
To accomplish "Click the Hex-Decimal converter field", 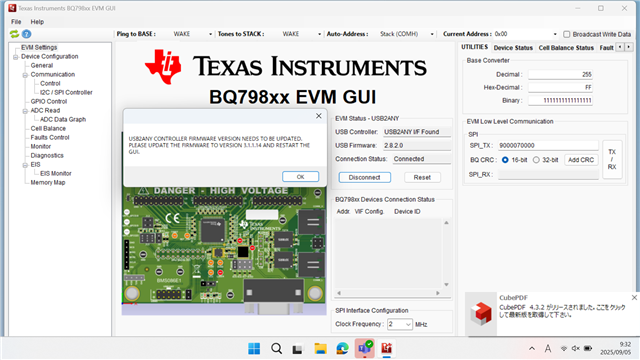I will 560,87.
